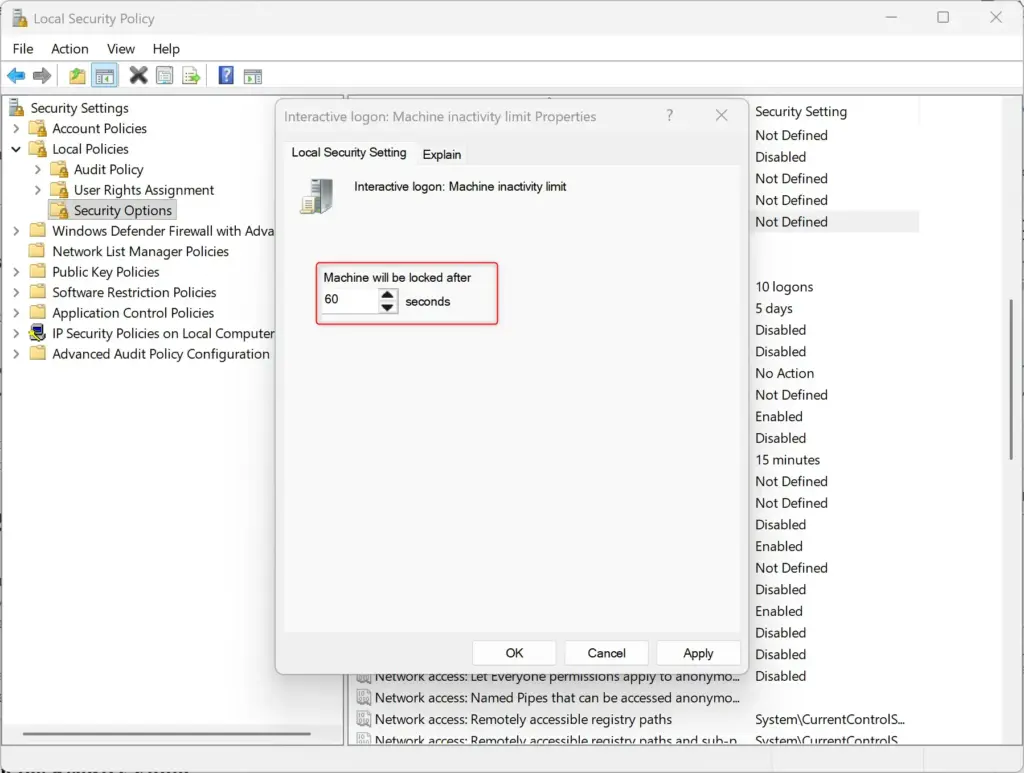Select the Local Security Setting tab

[x=349, y=152]
